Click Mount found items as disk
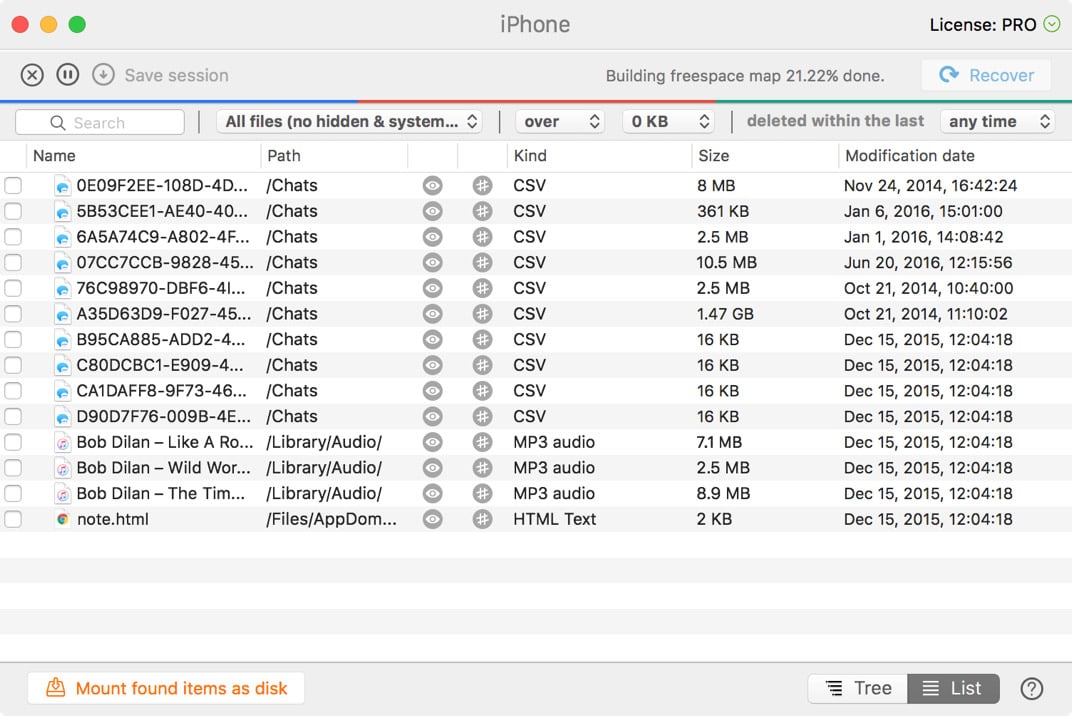Image resolution: width=1072 pixels, height=716 pixels. point(166,689)
